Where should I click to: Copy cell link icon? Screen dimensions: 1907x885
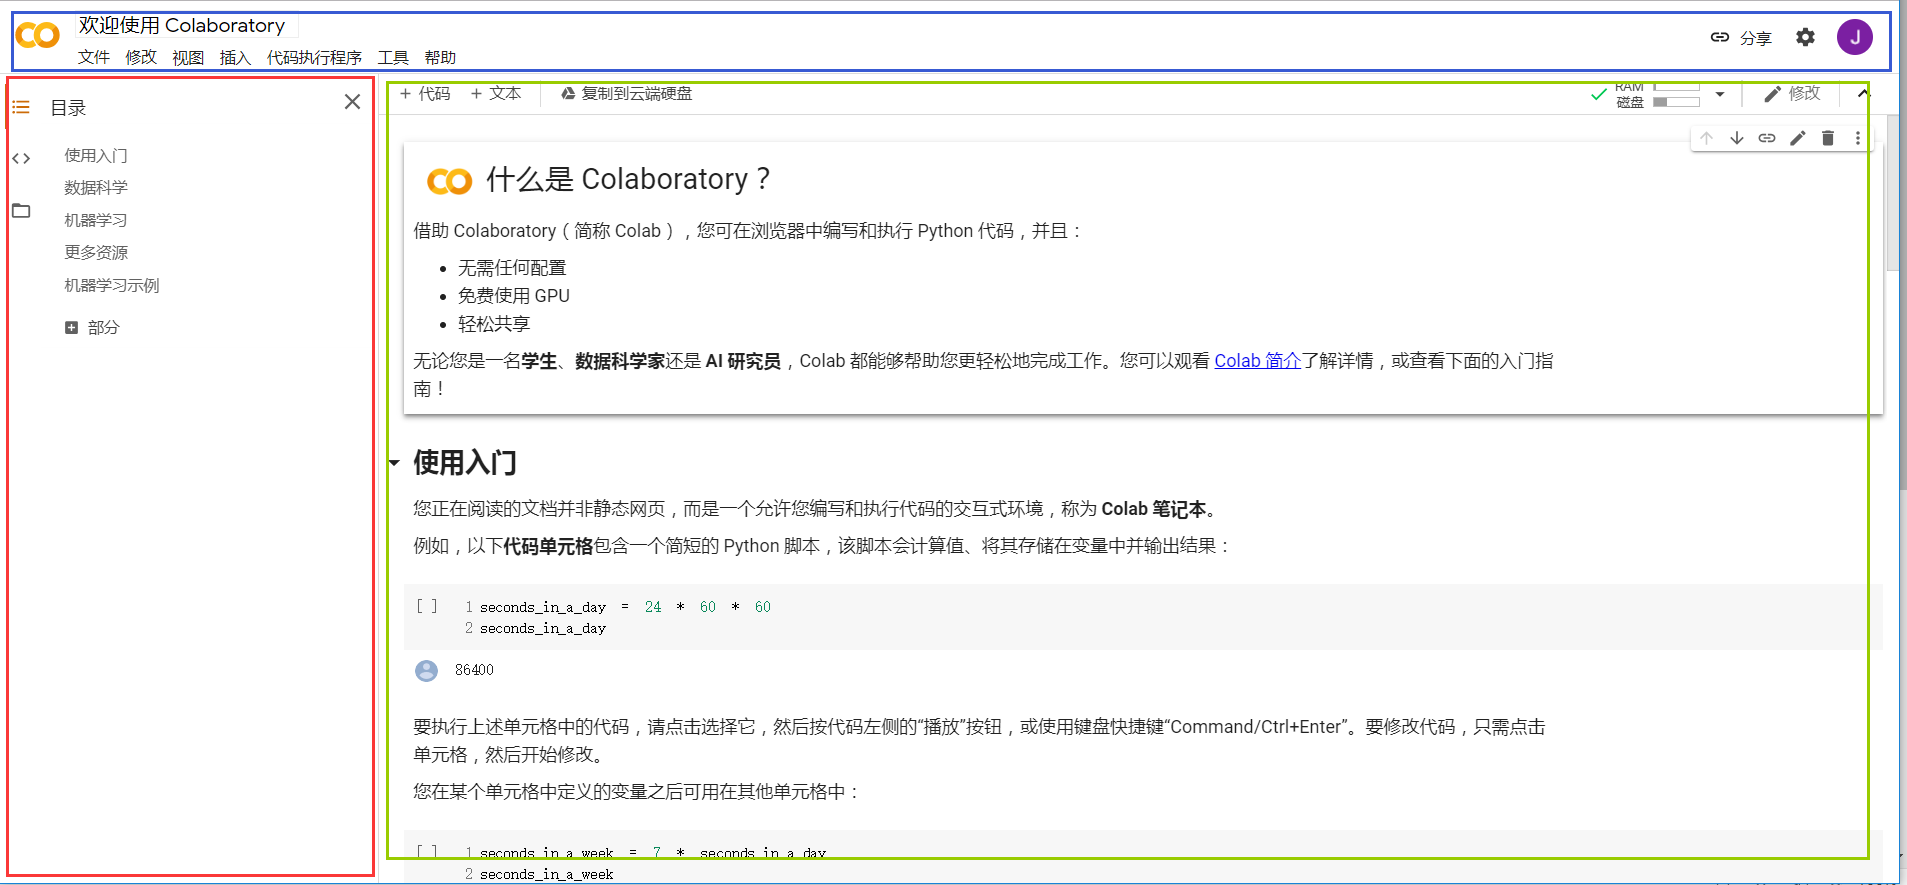pyautogui.click(x=1767, y=138)
